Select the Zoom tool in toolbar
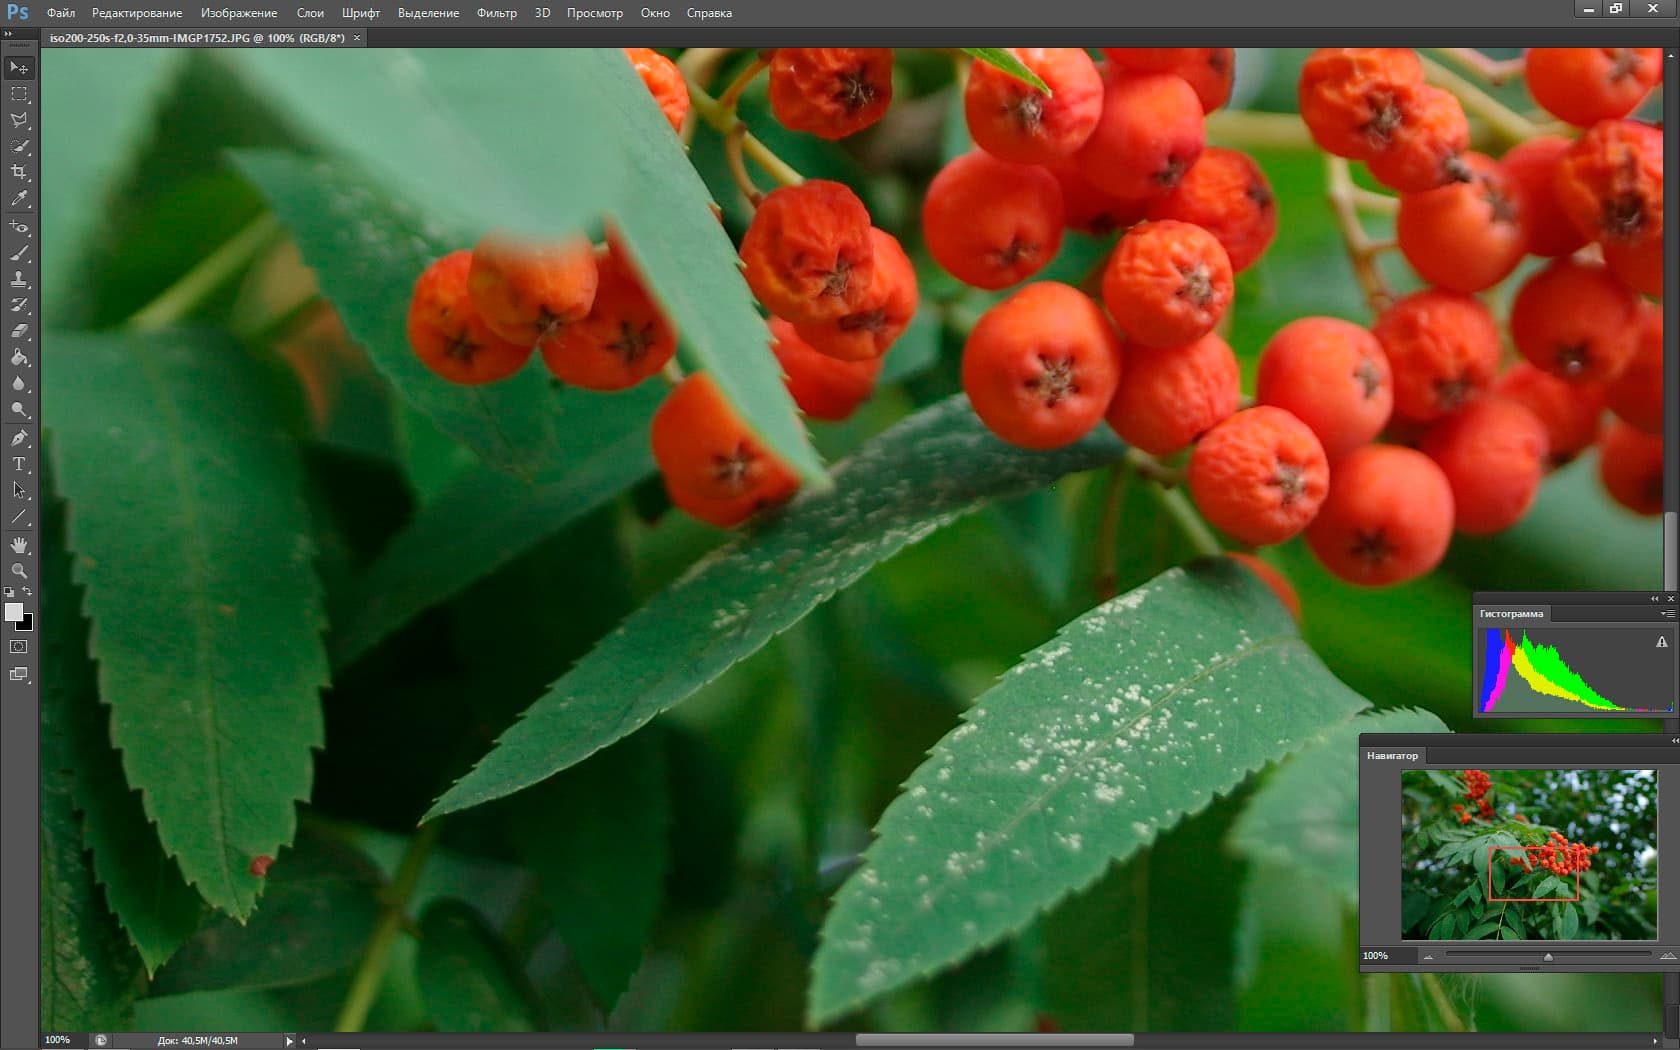Image resolution: width=1680 pixels, height=1050 pixels. click(x=19, y=571)
